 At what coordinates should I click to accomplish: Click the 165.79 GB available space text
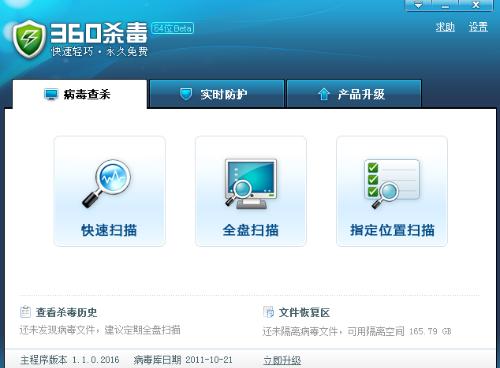tap(430, 331)
